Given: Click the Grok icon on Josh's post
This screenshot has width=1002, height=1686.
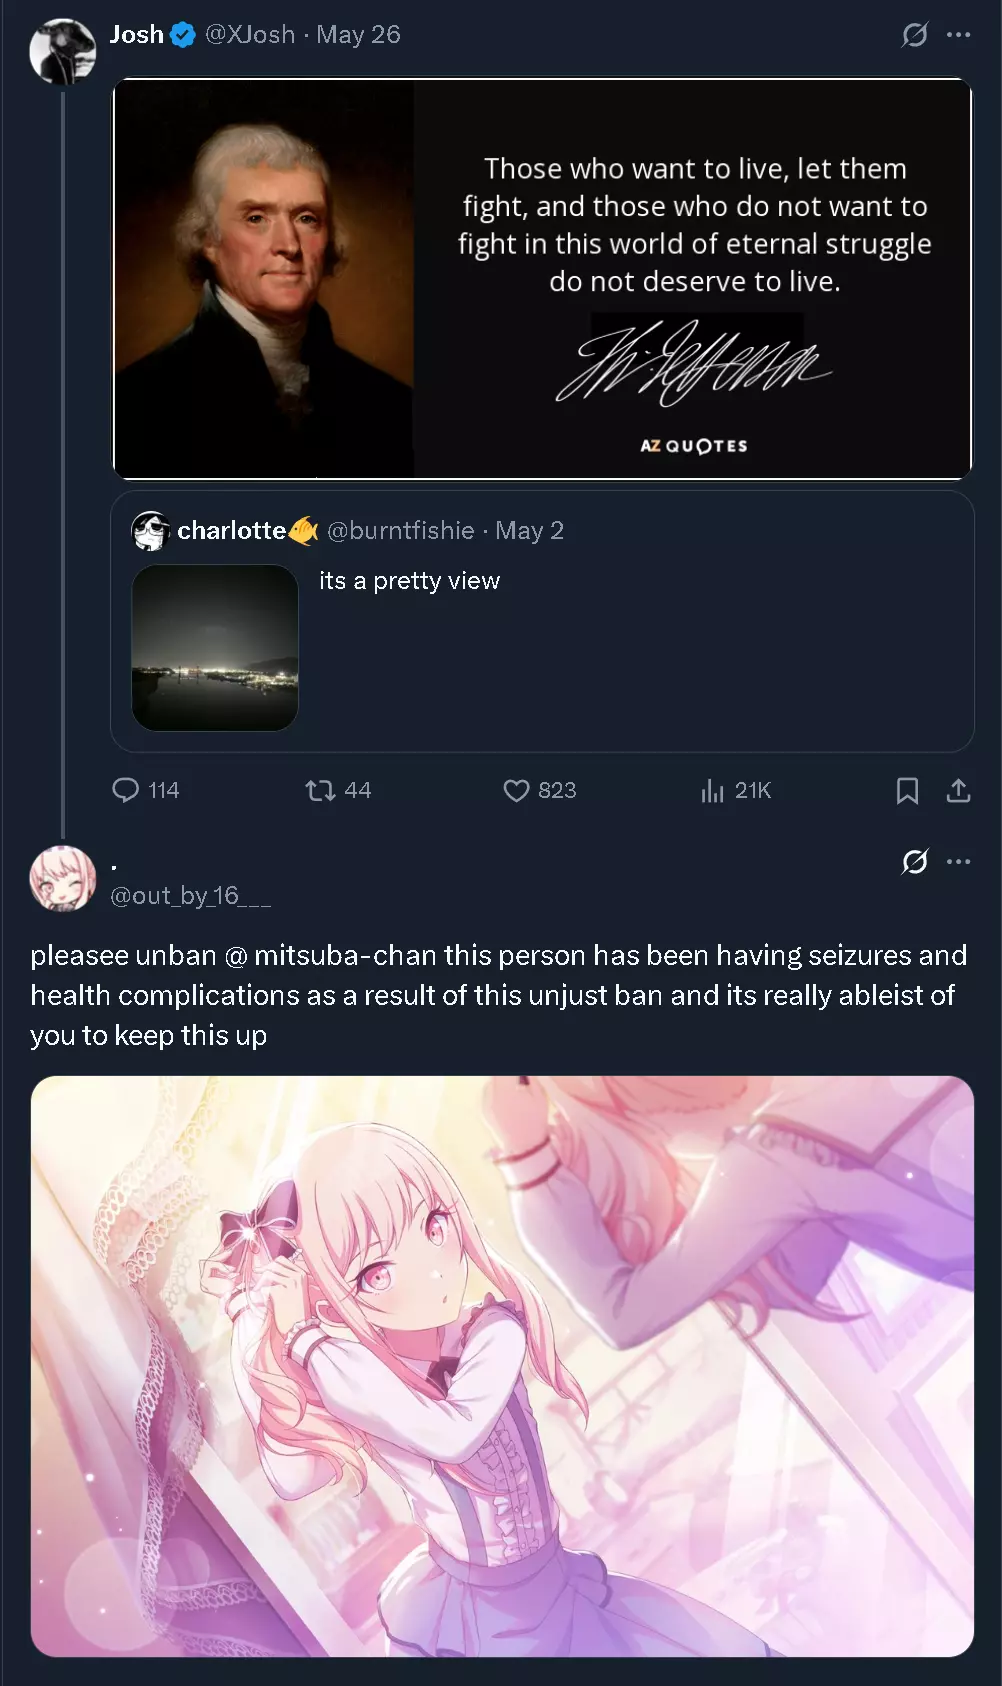Looking at the screenshot, I should (915, 35).
